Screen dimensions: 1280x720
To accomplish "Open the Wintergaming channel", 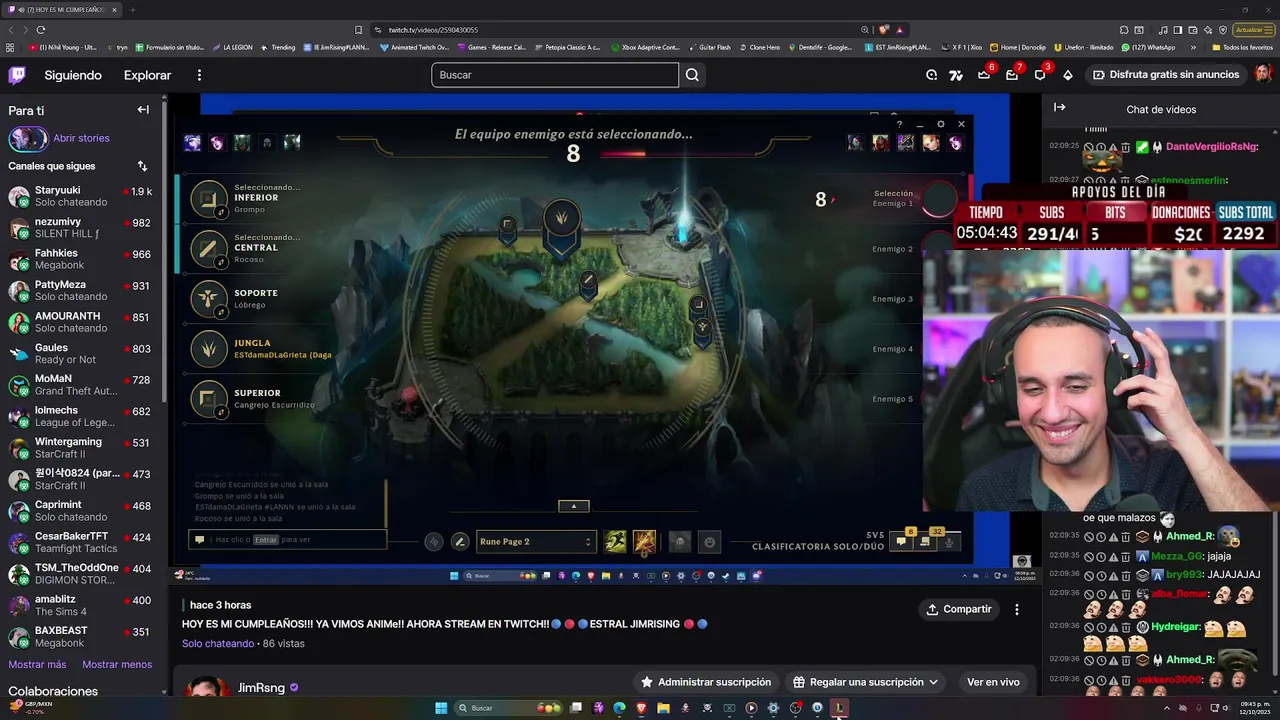I will (80, 448).
